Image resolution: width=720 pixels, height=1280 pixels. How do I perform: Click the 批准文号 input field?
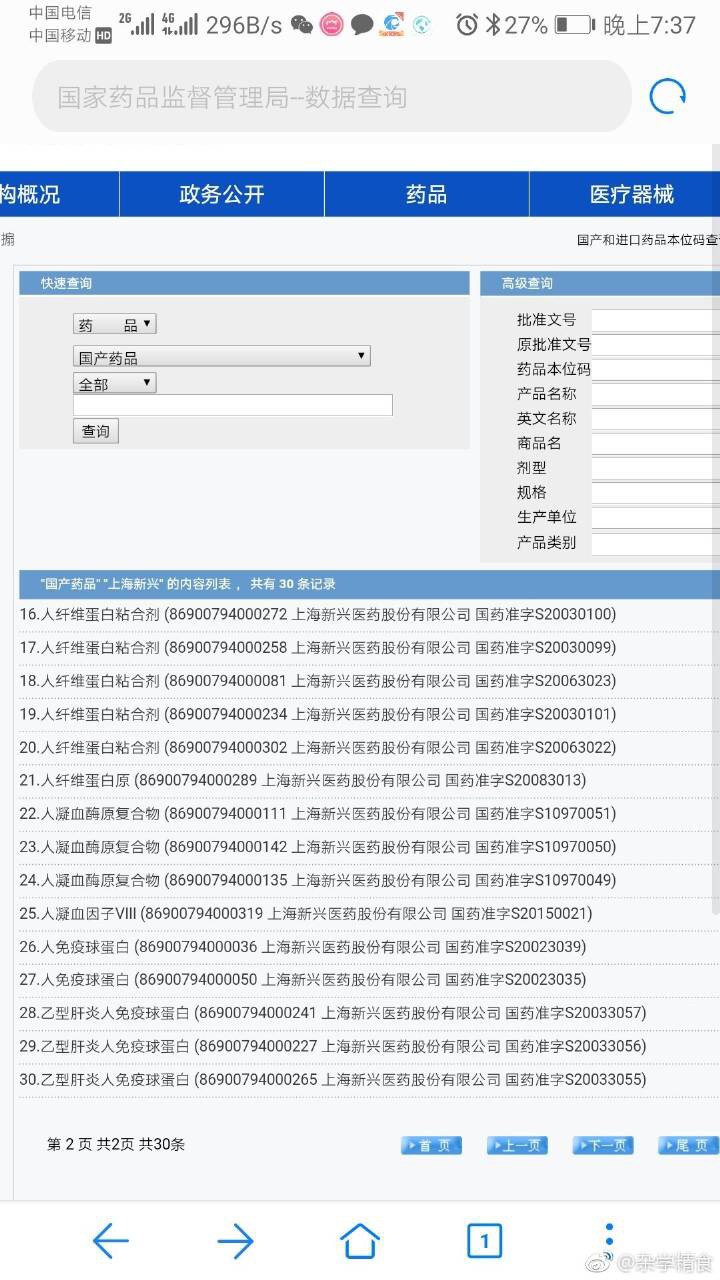click(x=656, y=320)
